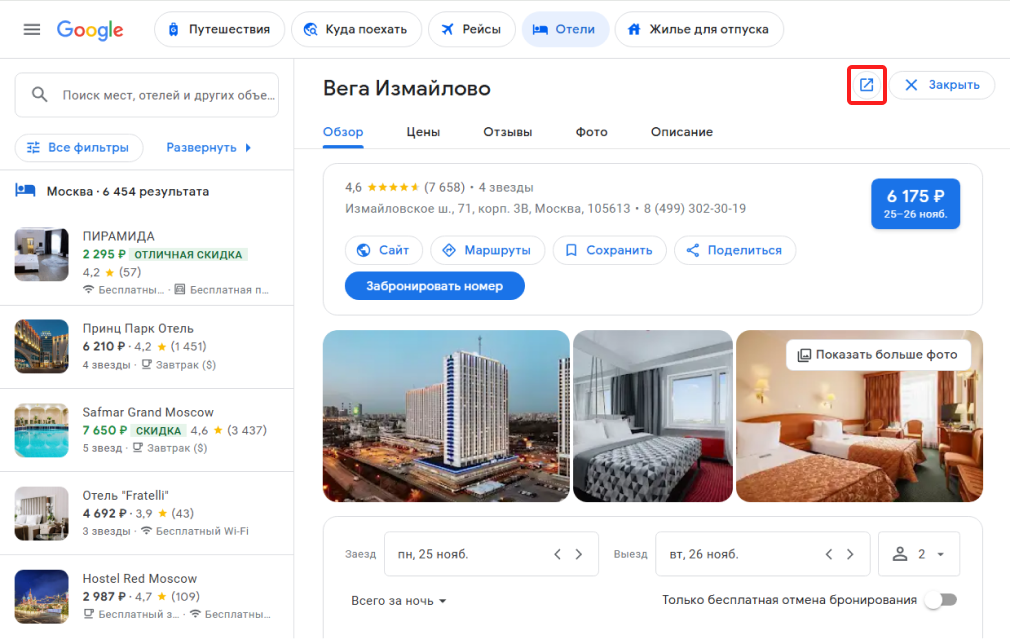Click 'ОТЛИЧНАЯ СКИДКА' deal badge
The image size is (1010, 639).
(x=188, y=254)
